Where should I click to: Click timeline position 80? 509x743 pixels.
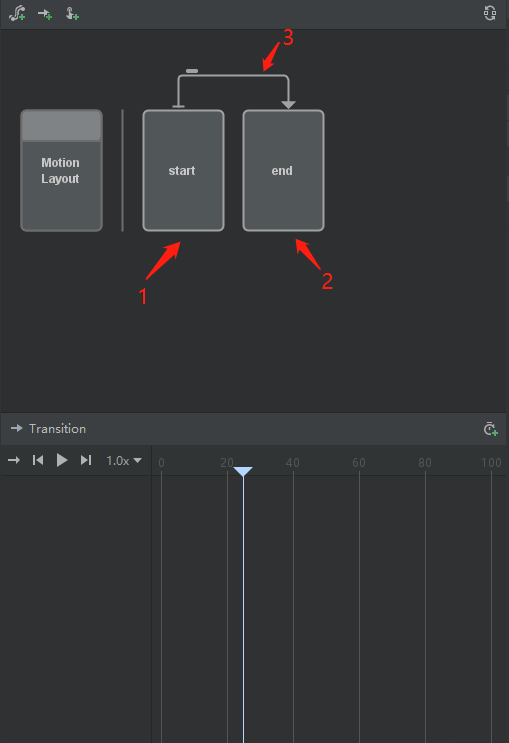point(425,462)
